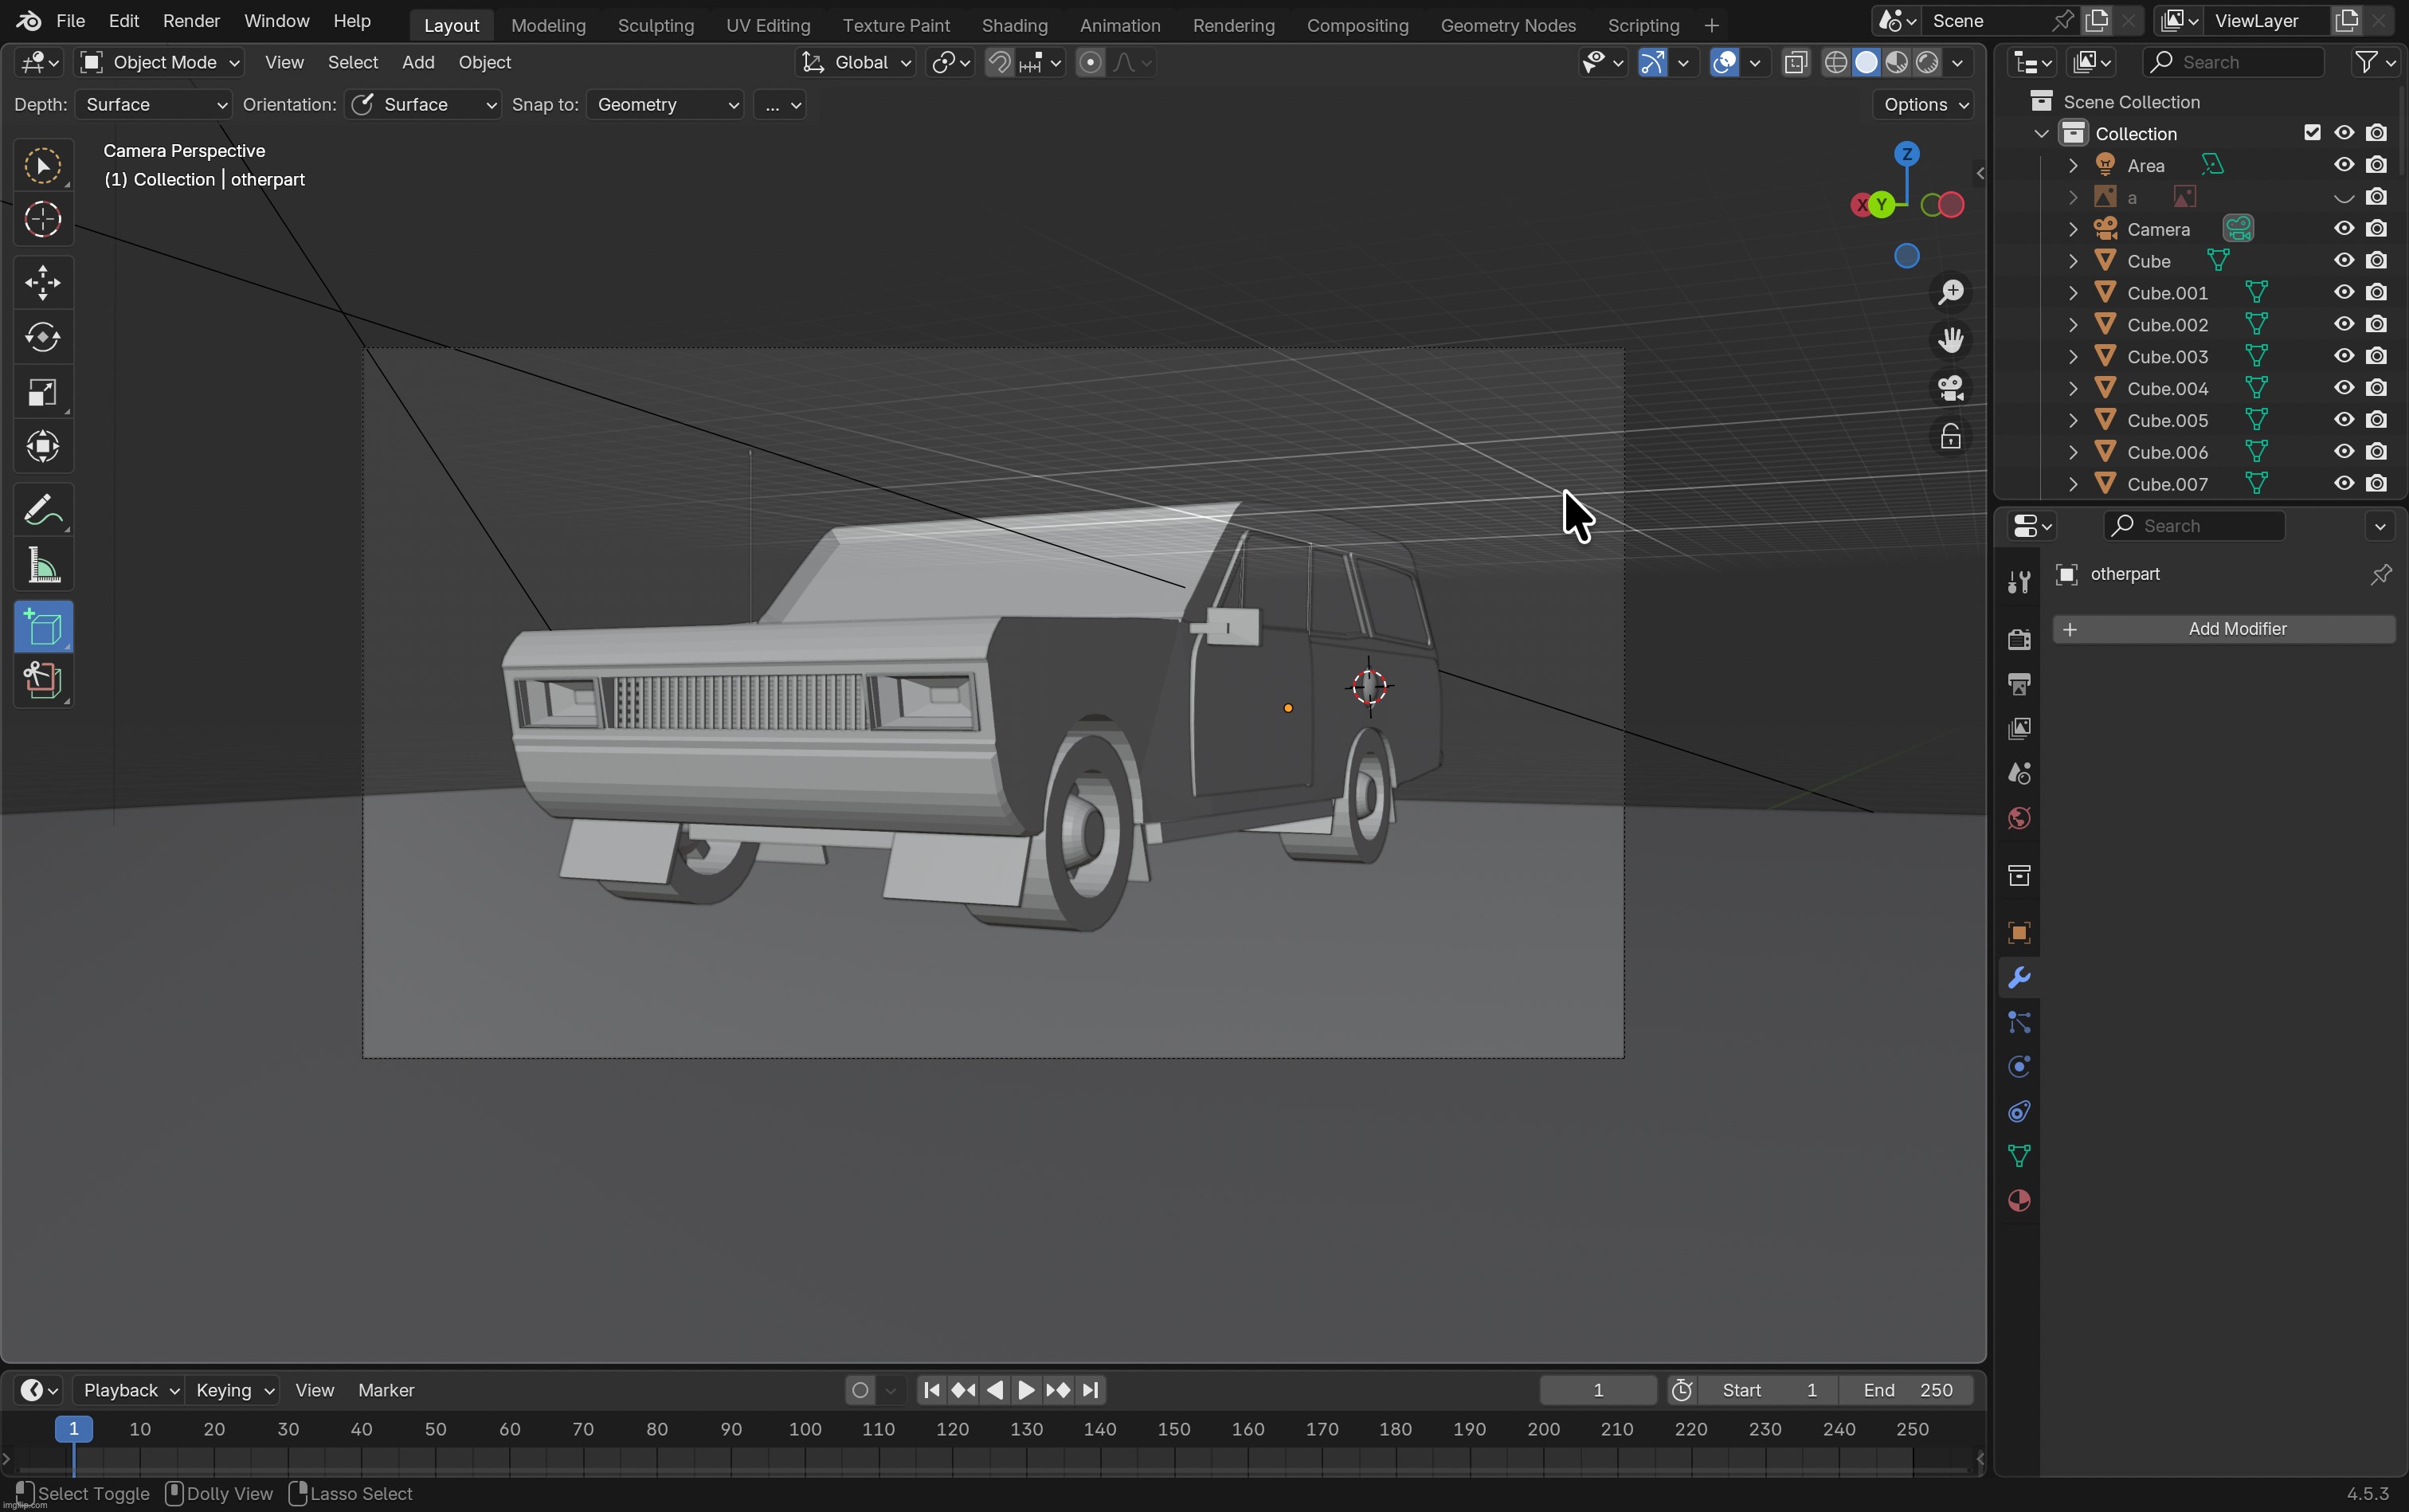Select the Measure tool
The height and width of the screenshot is (1512, 2409).
point(43,566)
